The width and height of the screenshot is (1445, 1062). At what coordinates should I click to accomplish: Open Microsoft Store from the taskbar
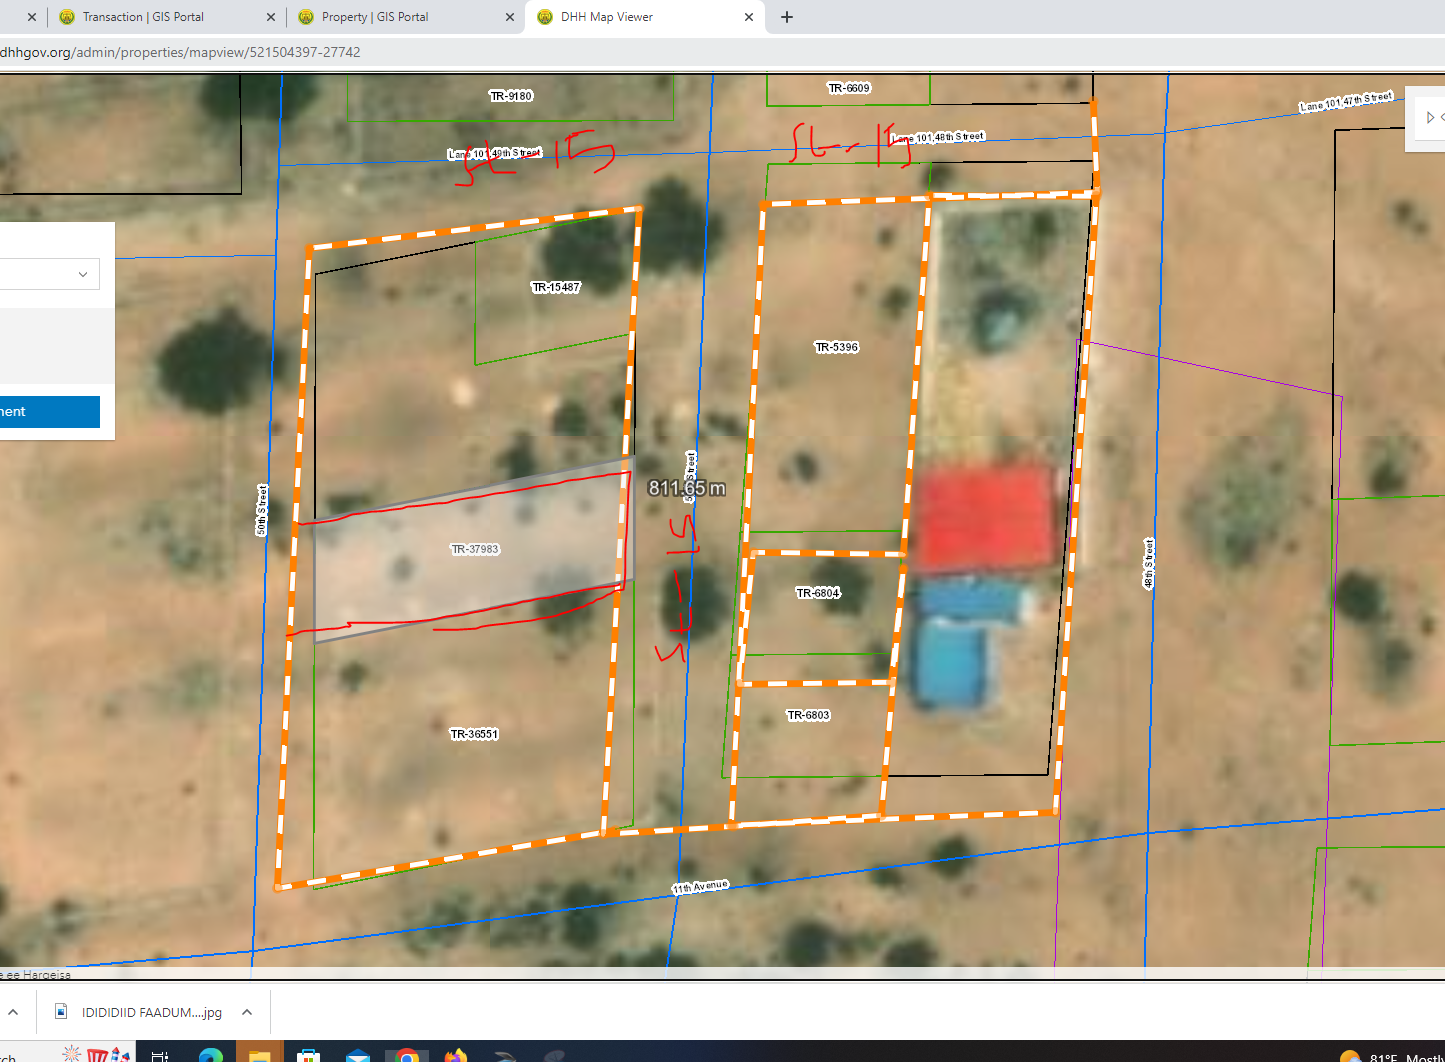coord(309,1055)
